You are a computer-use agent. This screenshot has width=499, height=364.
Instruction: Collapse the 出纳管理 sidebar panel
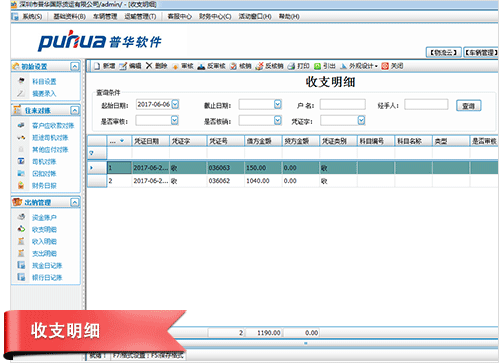tap(75, 202)
